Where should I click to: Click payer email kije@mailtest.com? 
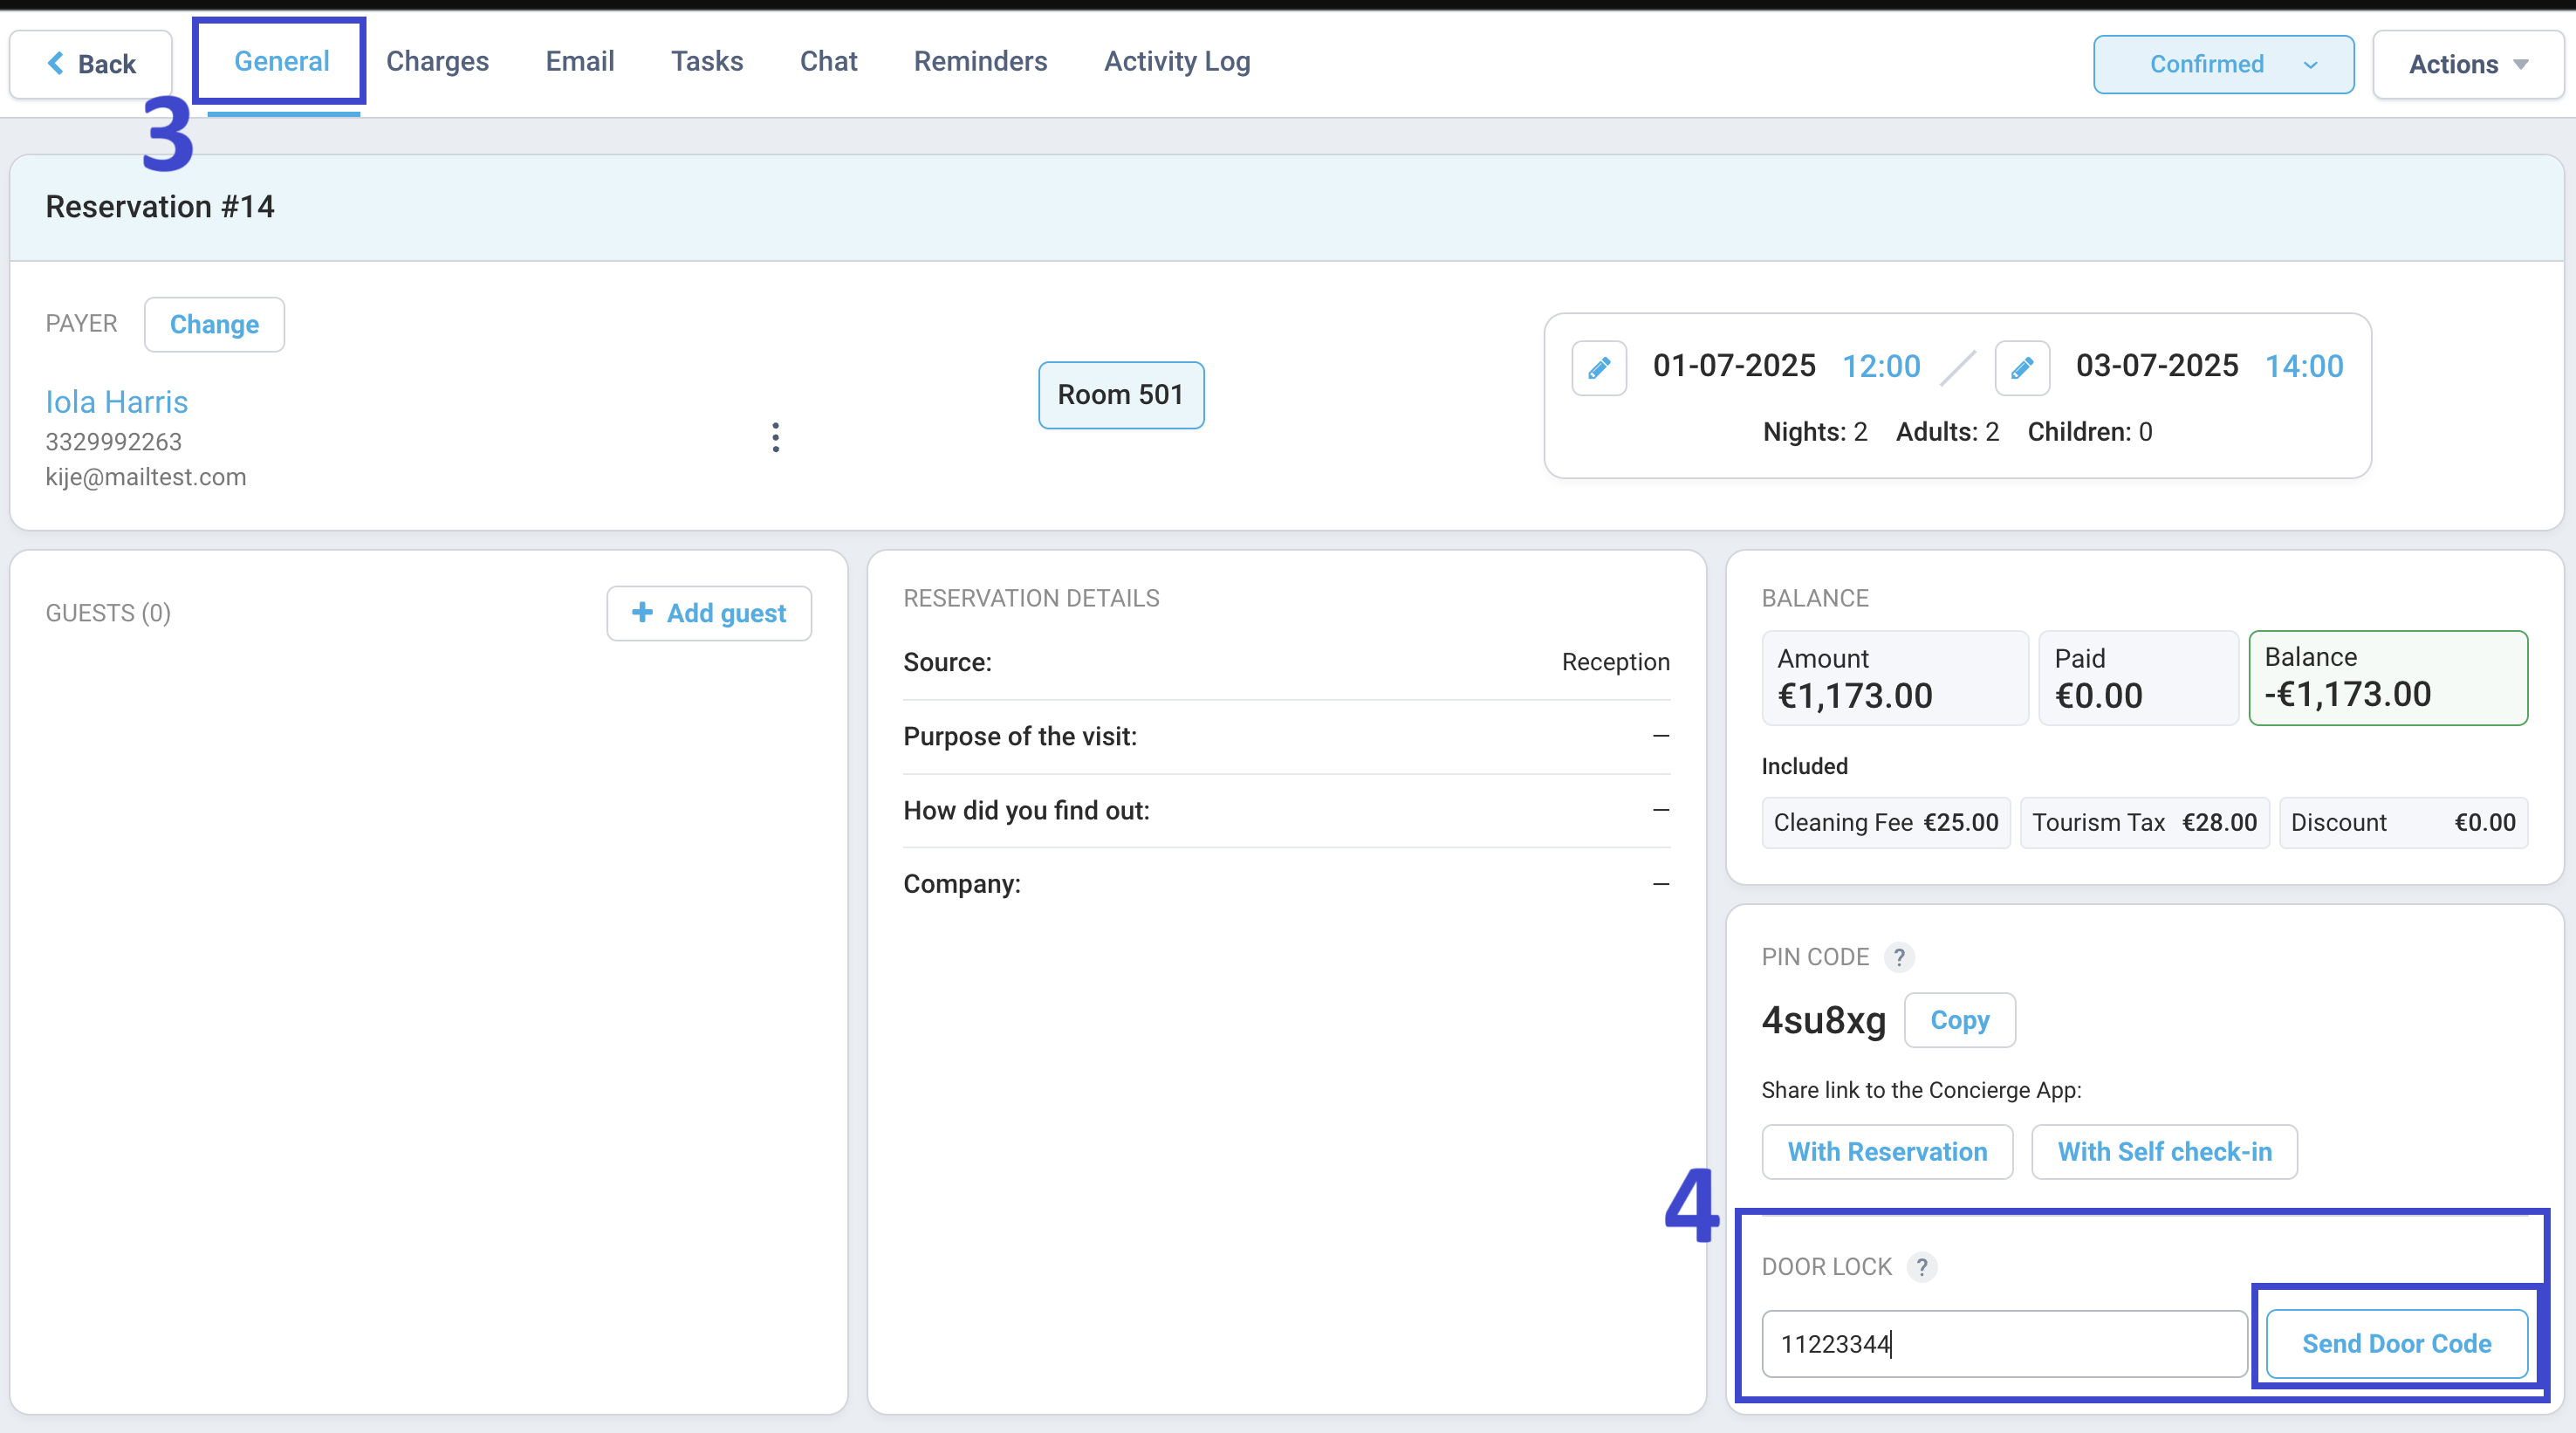pyautogui.click(x=146, y=477)
